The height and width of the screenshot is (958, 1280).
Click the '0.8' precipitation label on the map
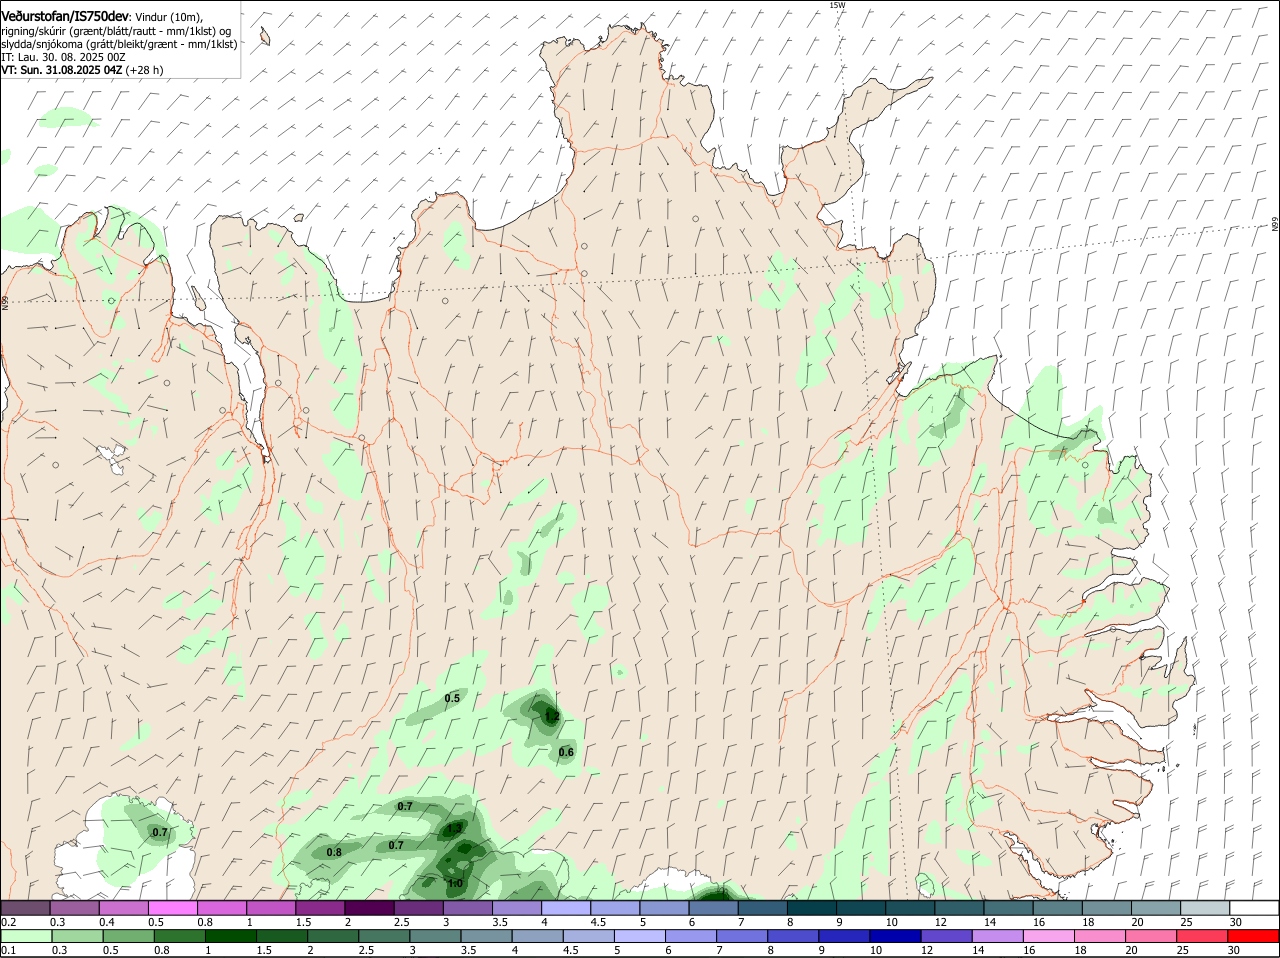pos(334,852)
